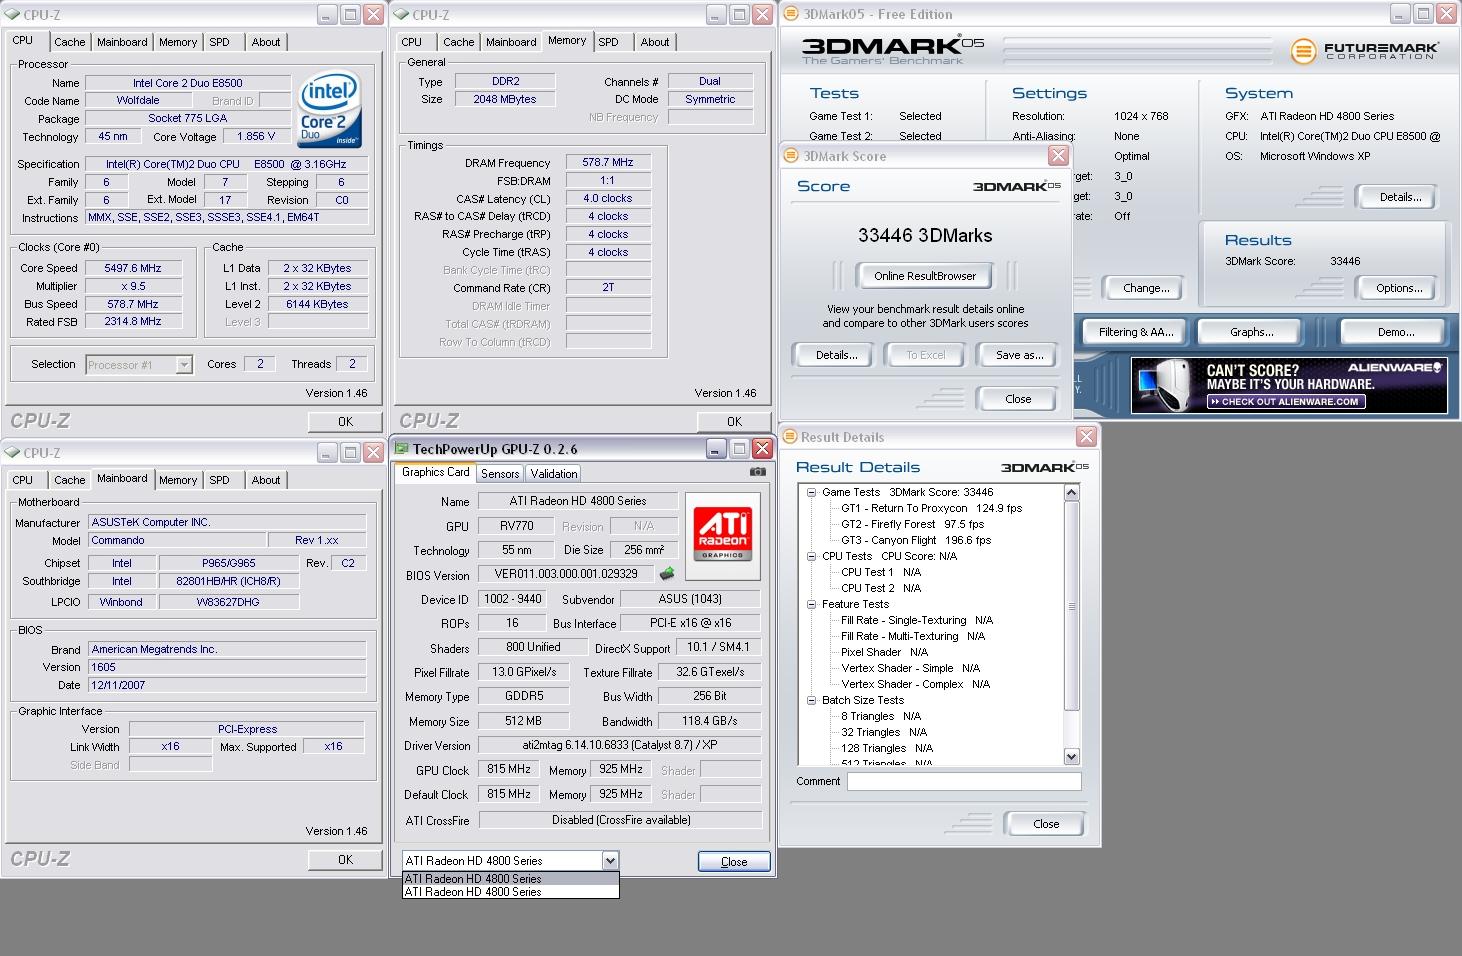Open Cache tab in CPU-Z processor window
This screenshot has width=1462, height=956.
[x=69, y=42]
